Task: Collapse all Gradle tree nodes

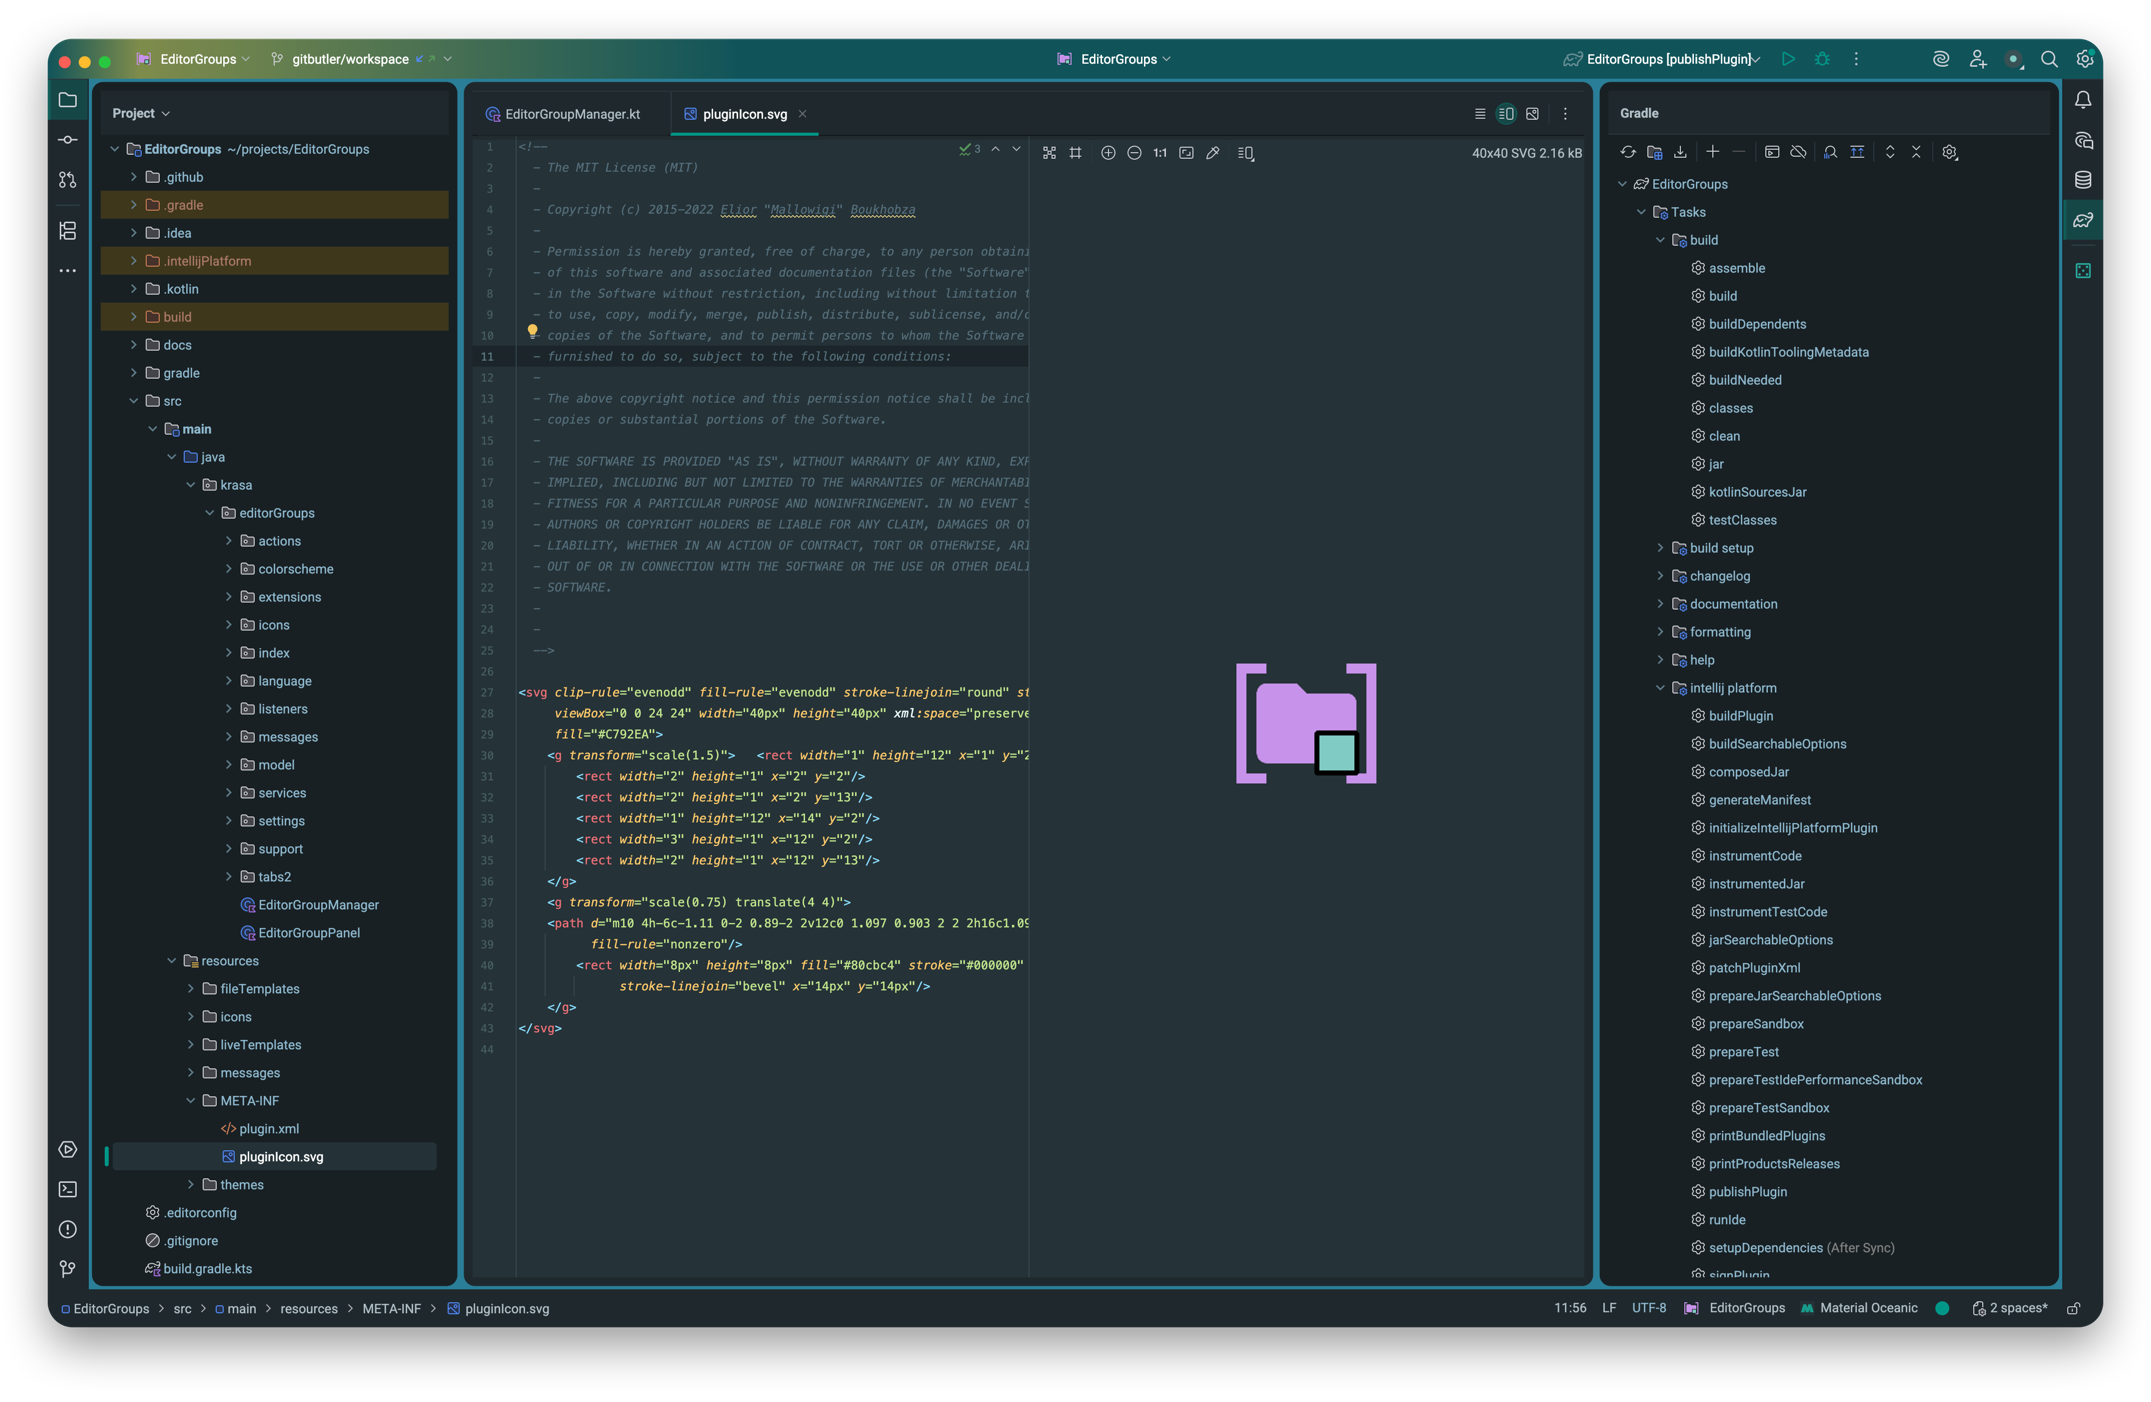Action: click(1916, 152)
